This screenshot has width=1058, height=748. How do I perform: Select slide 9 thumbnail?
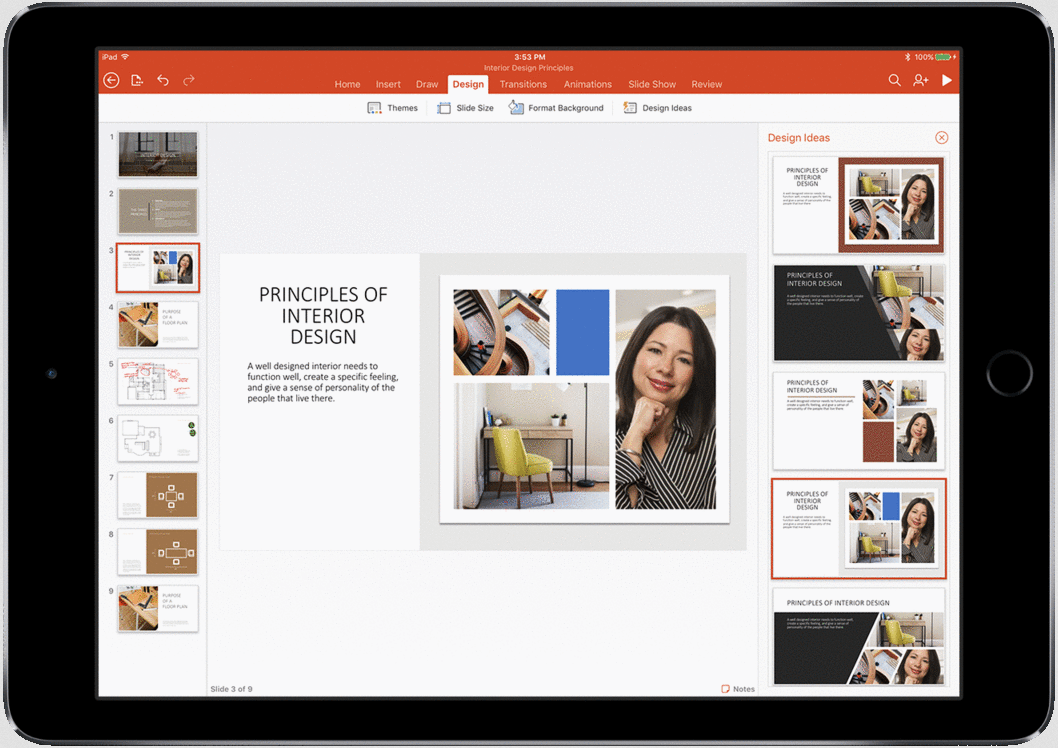(x=158, y=608)
